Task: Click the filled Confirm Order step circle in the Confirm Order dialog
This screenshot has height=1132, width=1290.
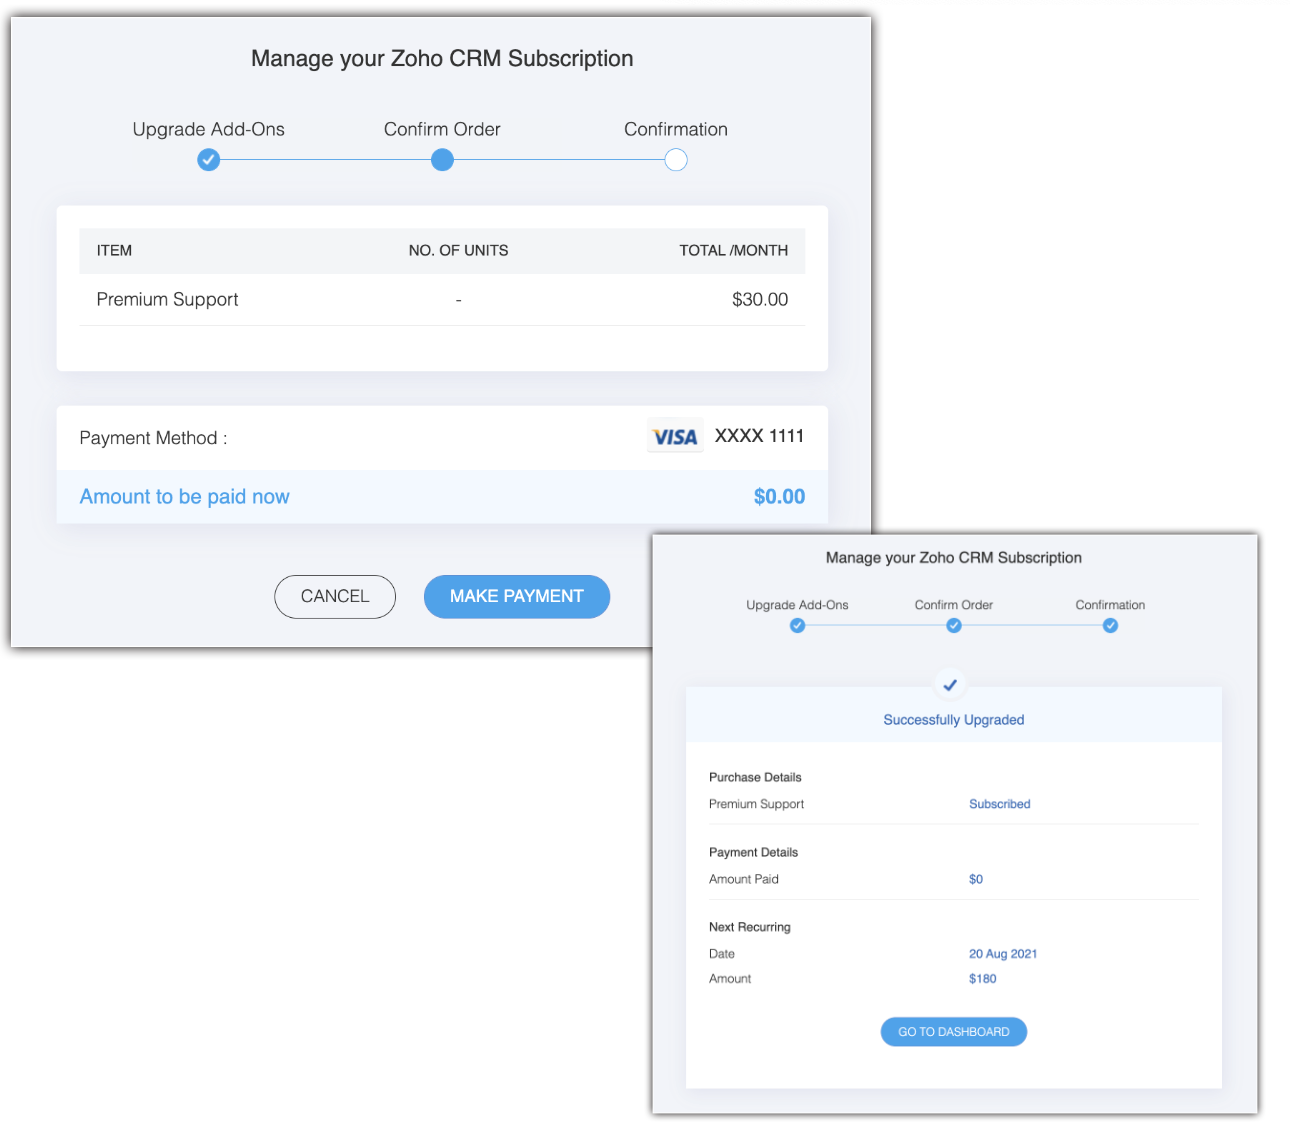Action: (x=442, y=159)
